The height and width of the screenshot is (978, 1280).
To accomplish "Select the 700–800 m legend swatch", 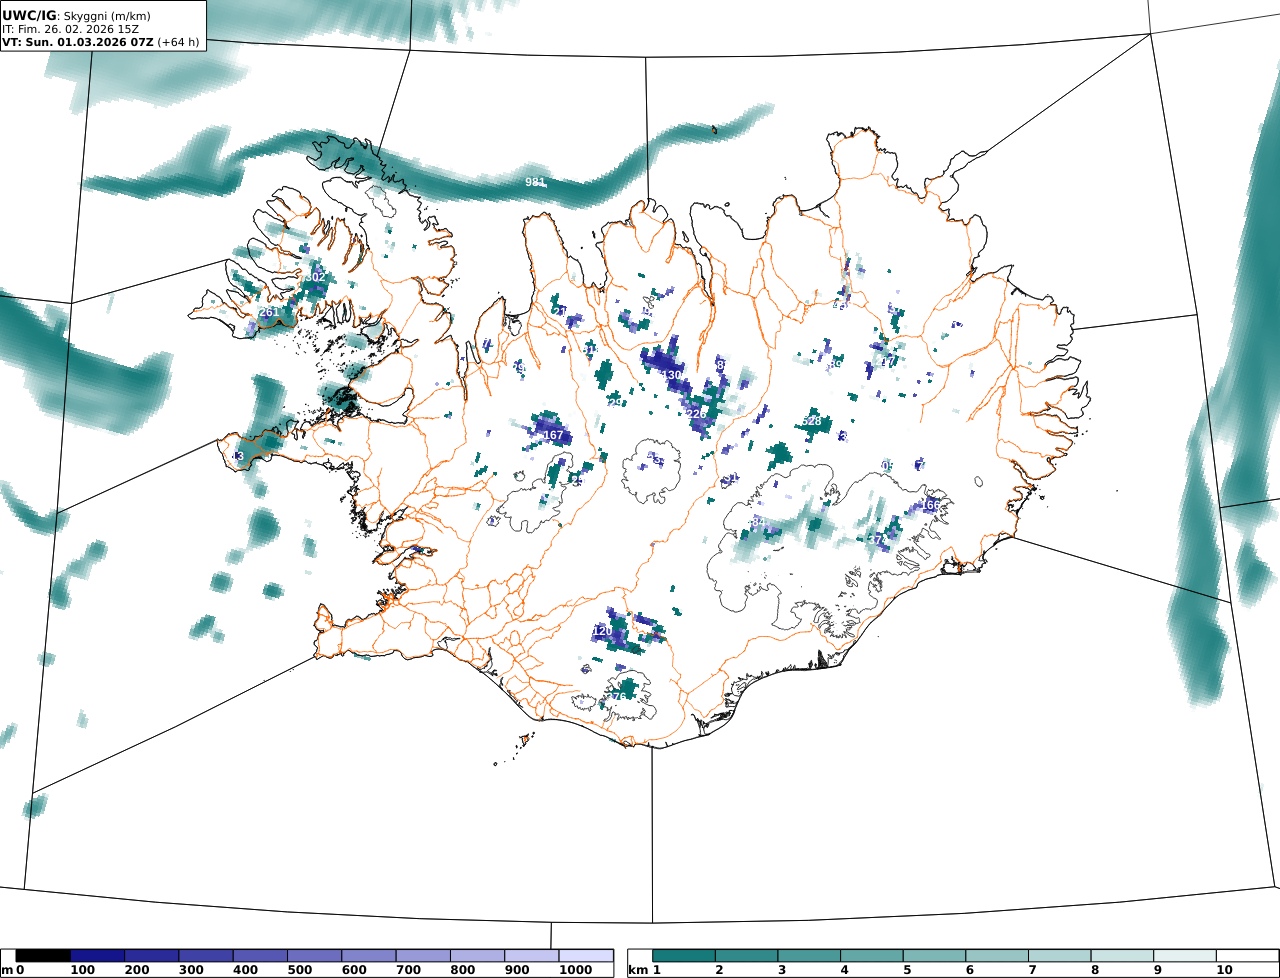I will pos(423,956).
